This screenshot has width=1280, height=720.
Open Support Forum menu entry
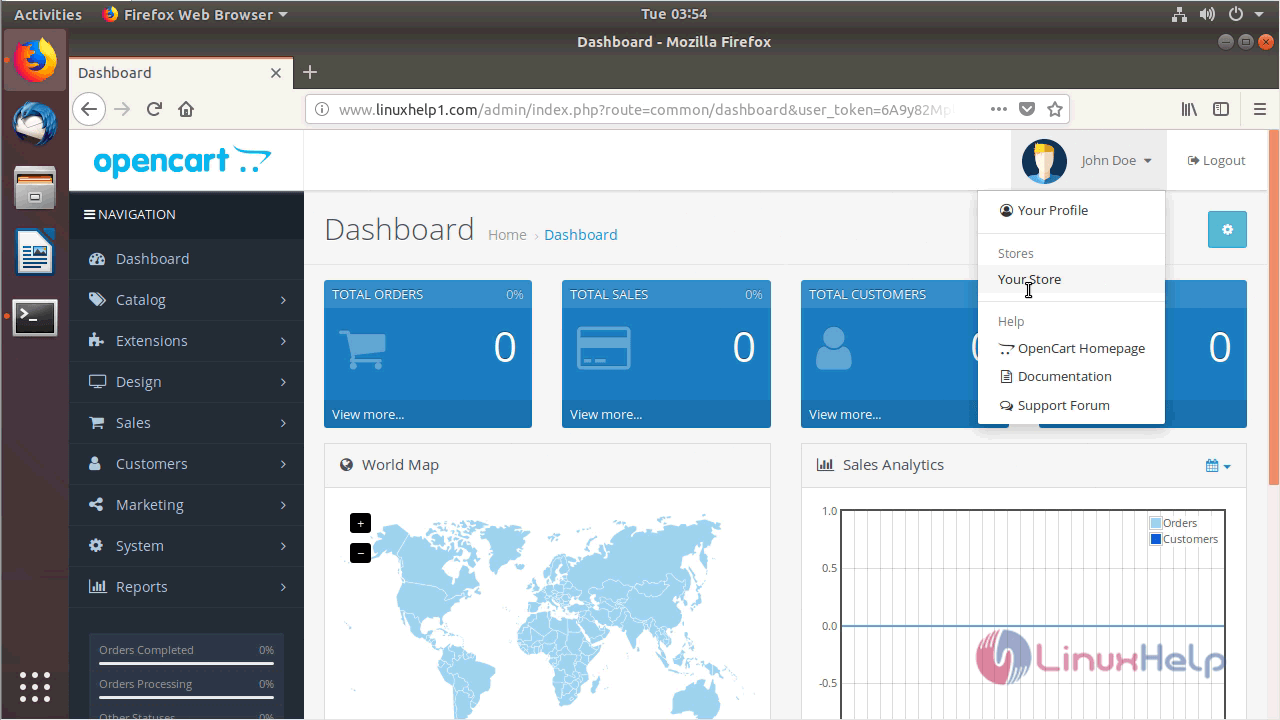[x=1071, y=406]
